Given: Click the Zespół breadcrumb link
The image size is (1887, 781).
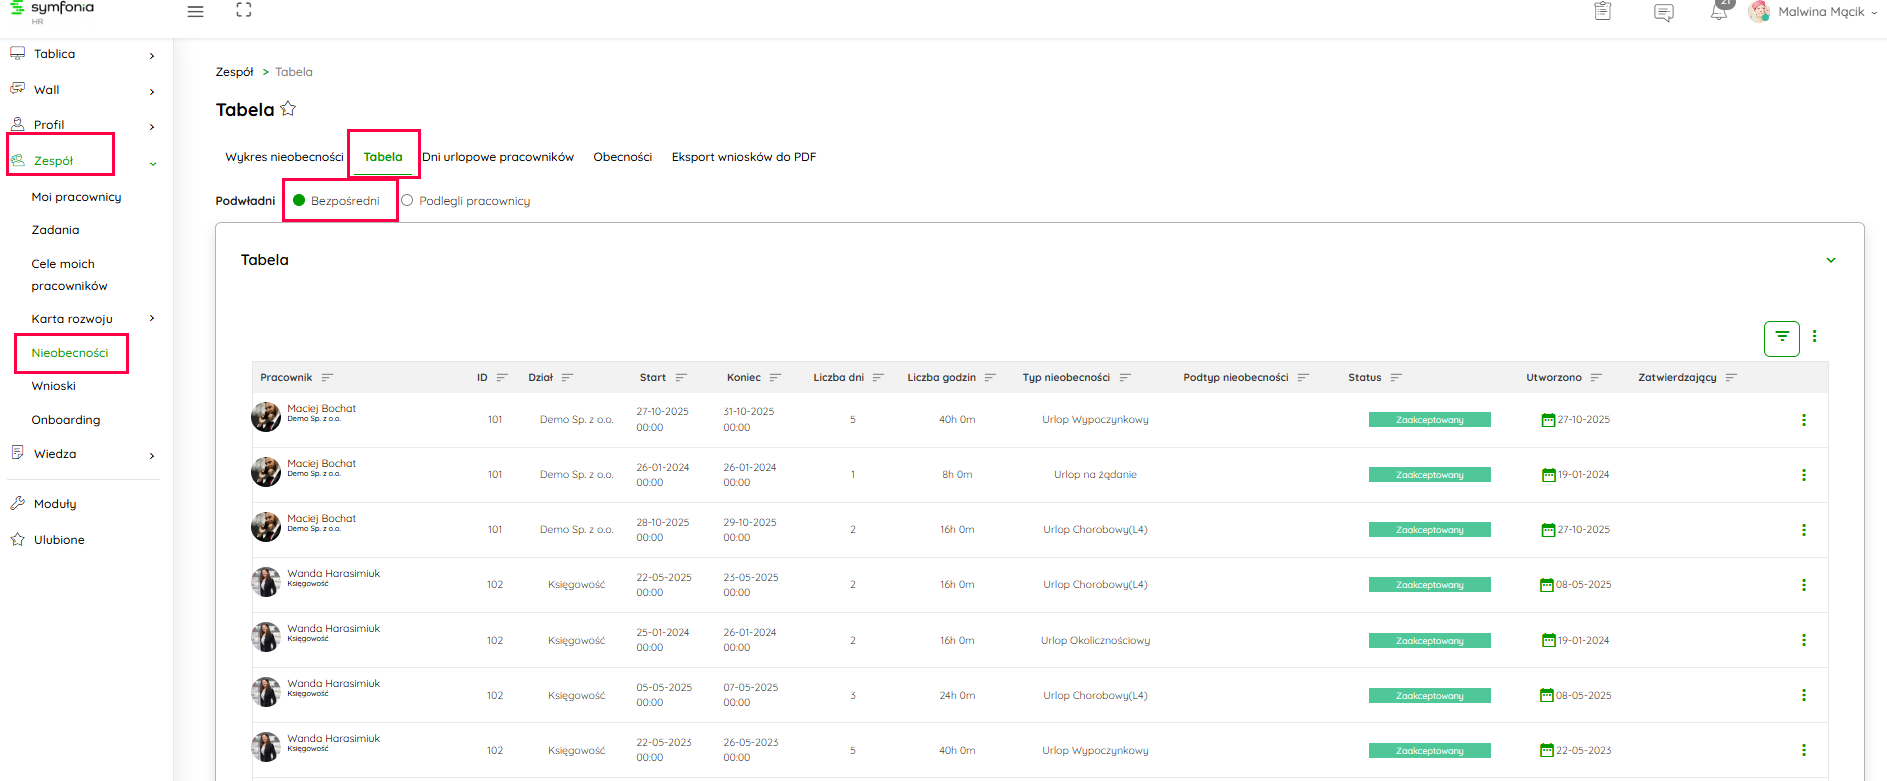Looking at the screenshot, I should 234,72.
